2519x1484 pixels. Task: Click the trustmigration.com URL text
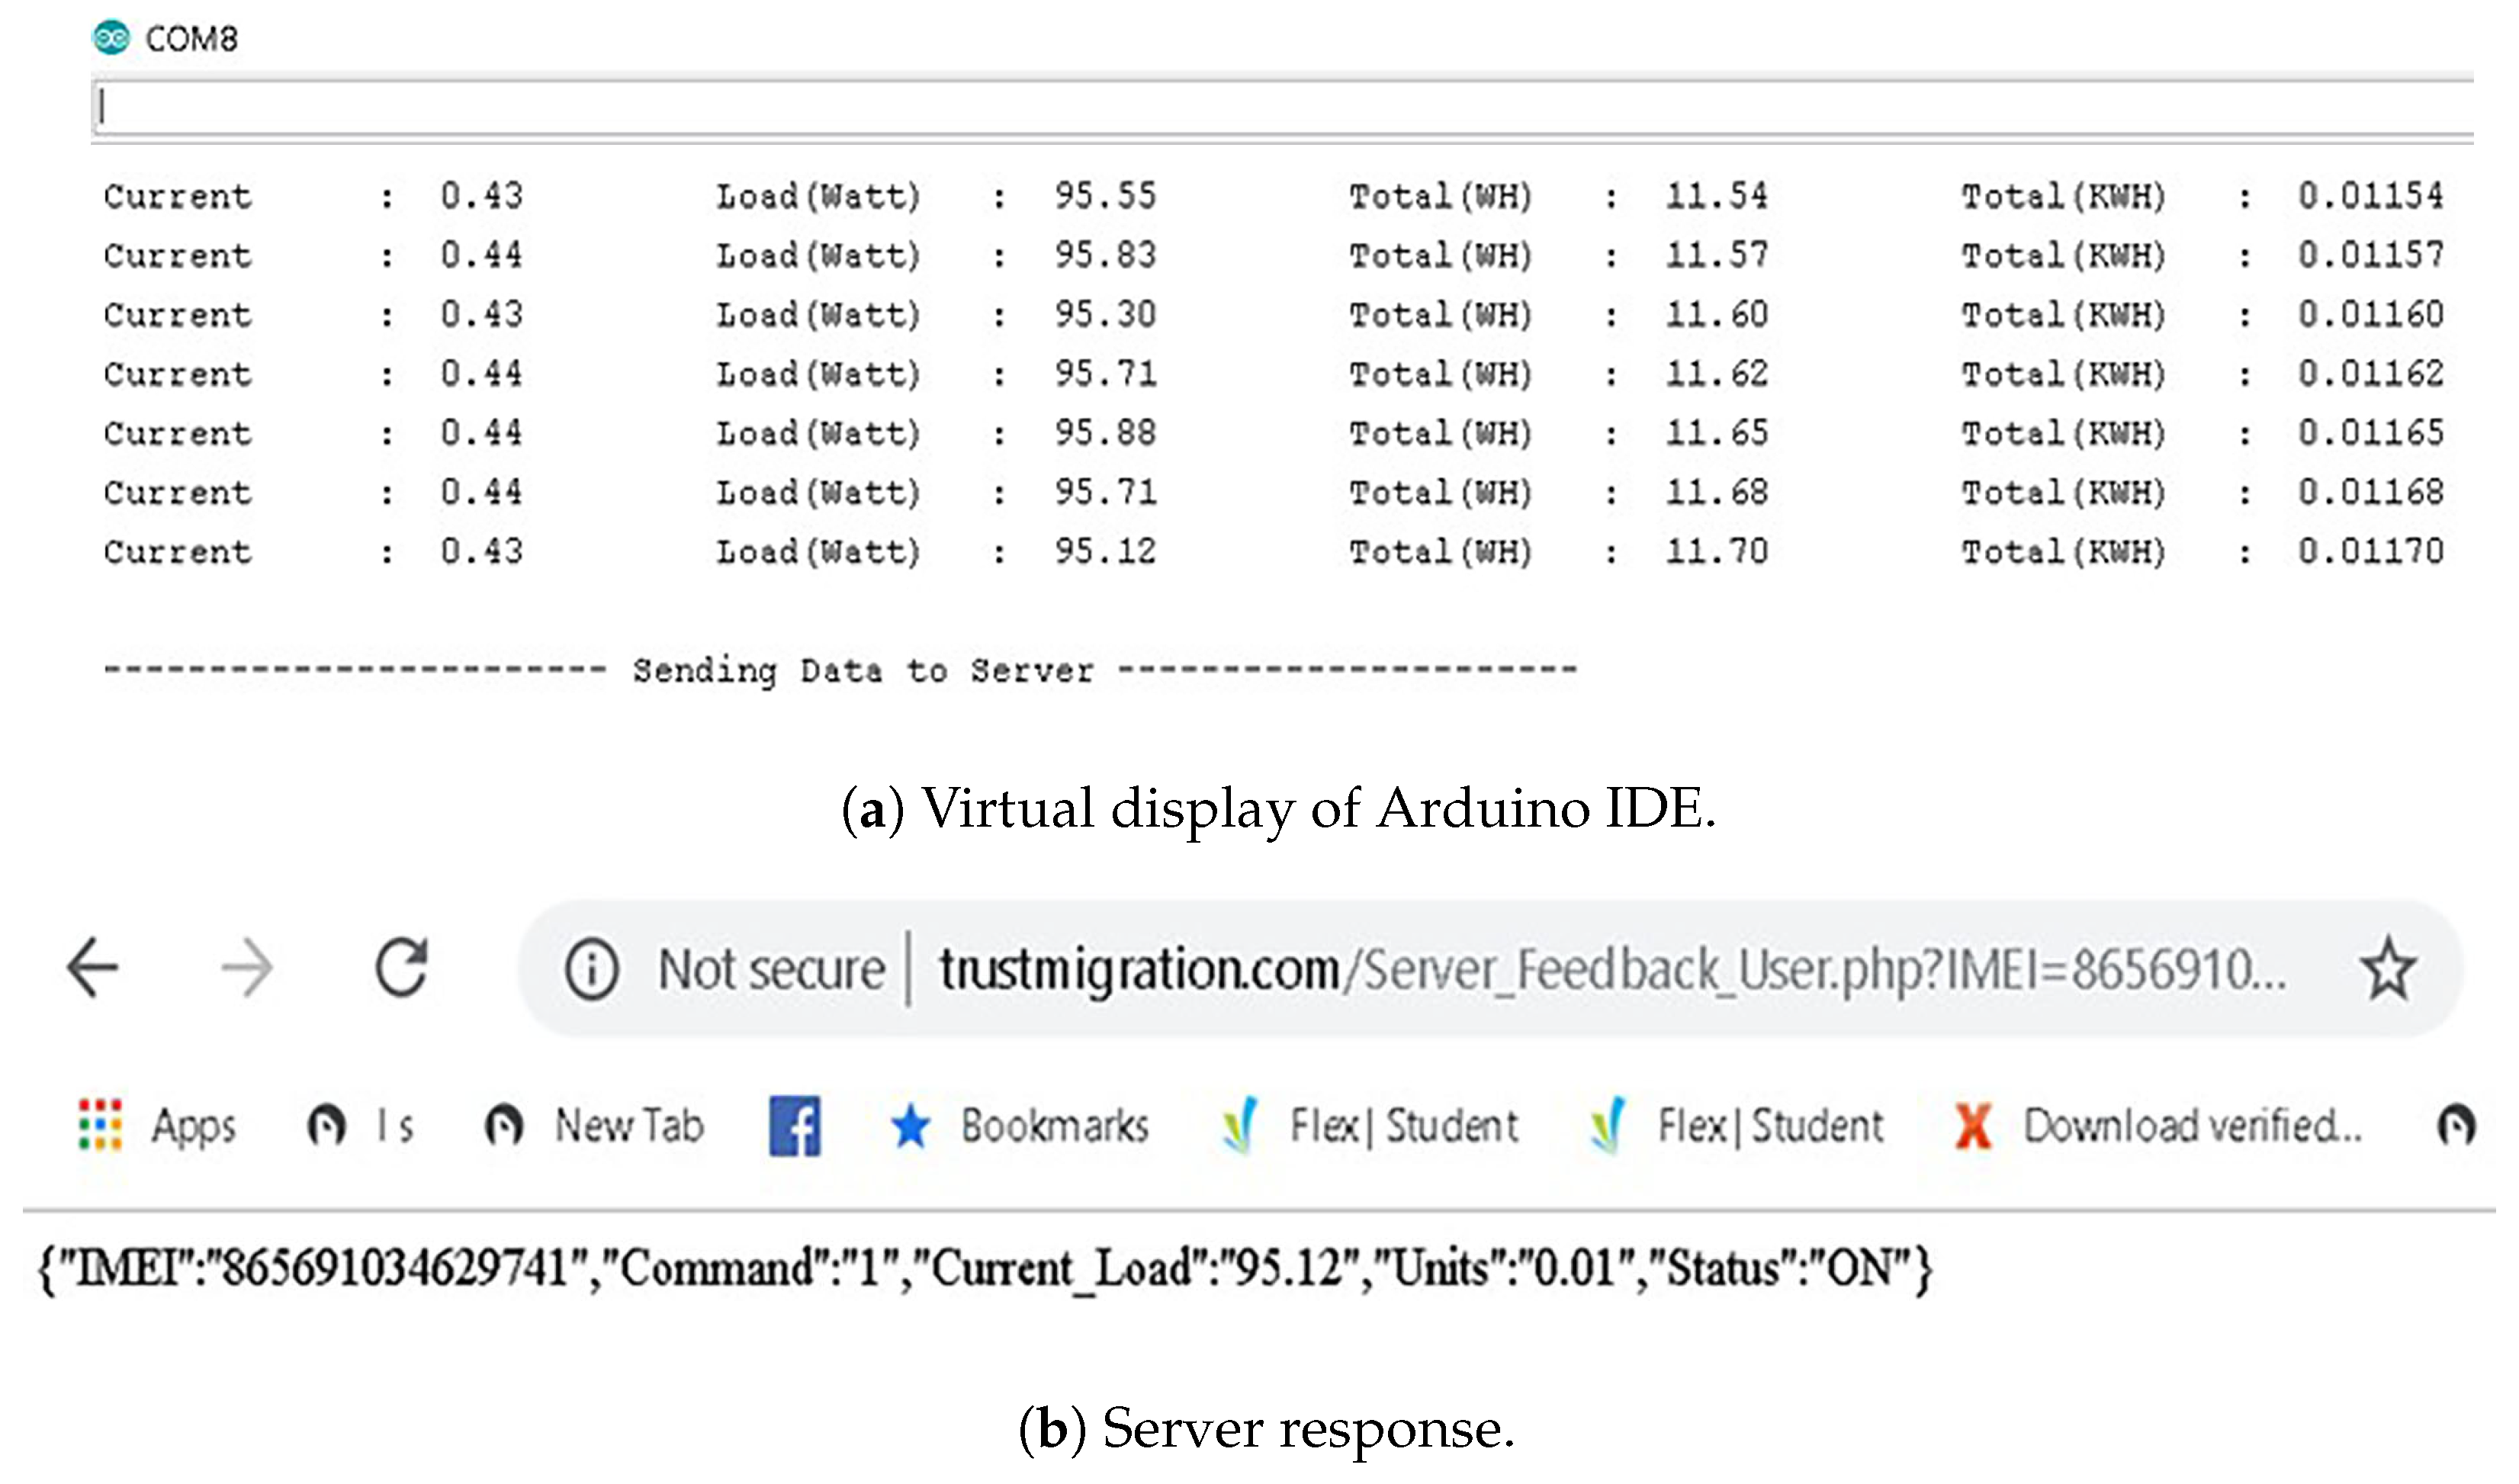[x=1138, y=969]
